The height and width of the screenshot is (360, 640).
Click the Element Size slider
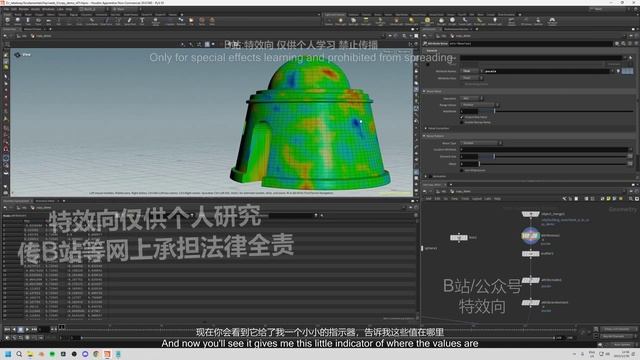(553, 156)
